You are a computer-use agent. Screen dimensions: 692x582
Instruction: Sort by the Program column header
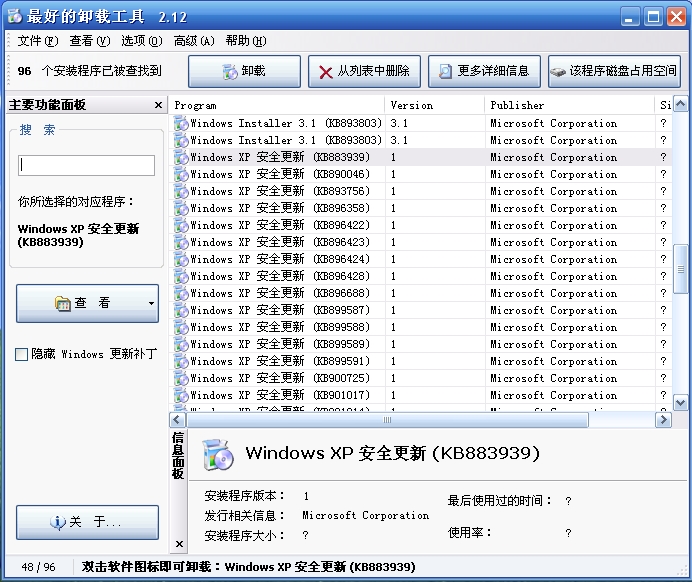point(277,105)
